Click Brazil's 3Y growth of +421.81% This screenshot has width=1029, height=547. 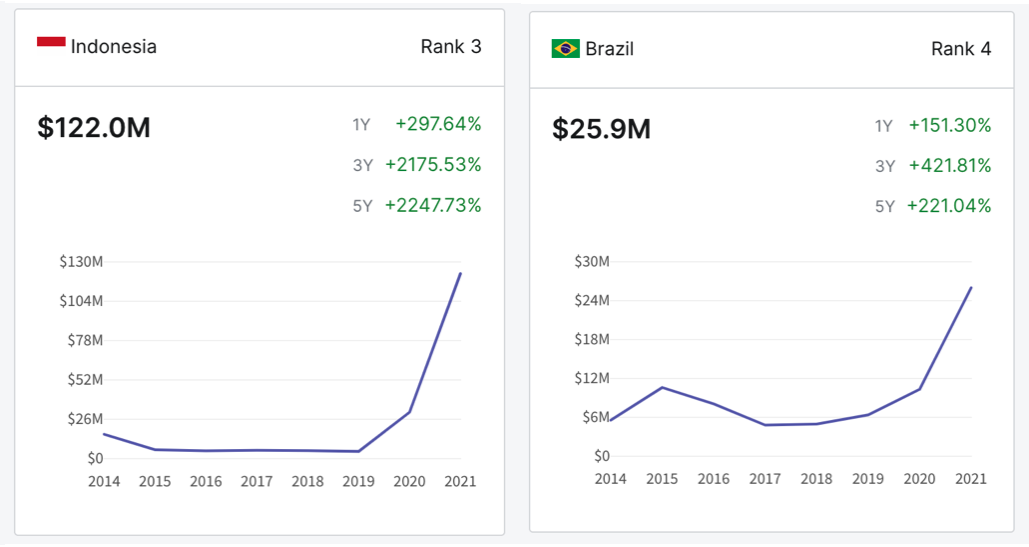[x=949, y=165]
